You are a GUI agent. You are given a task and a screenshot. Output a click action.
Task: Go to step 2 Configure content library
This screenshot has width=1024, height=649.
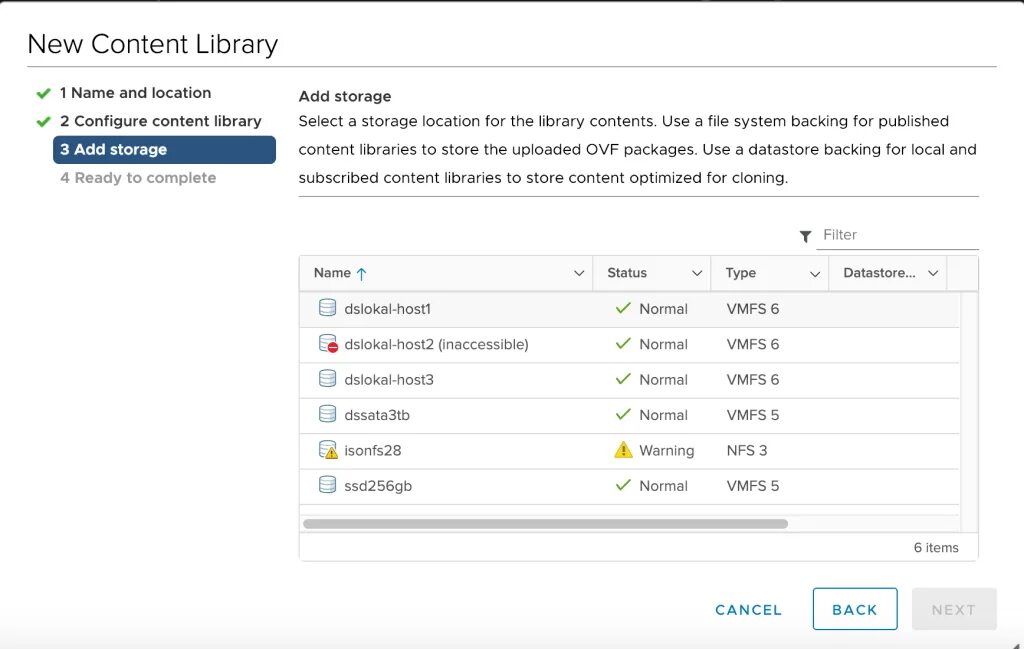coord(160,121)
